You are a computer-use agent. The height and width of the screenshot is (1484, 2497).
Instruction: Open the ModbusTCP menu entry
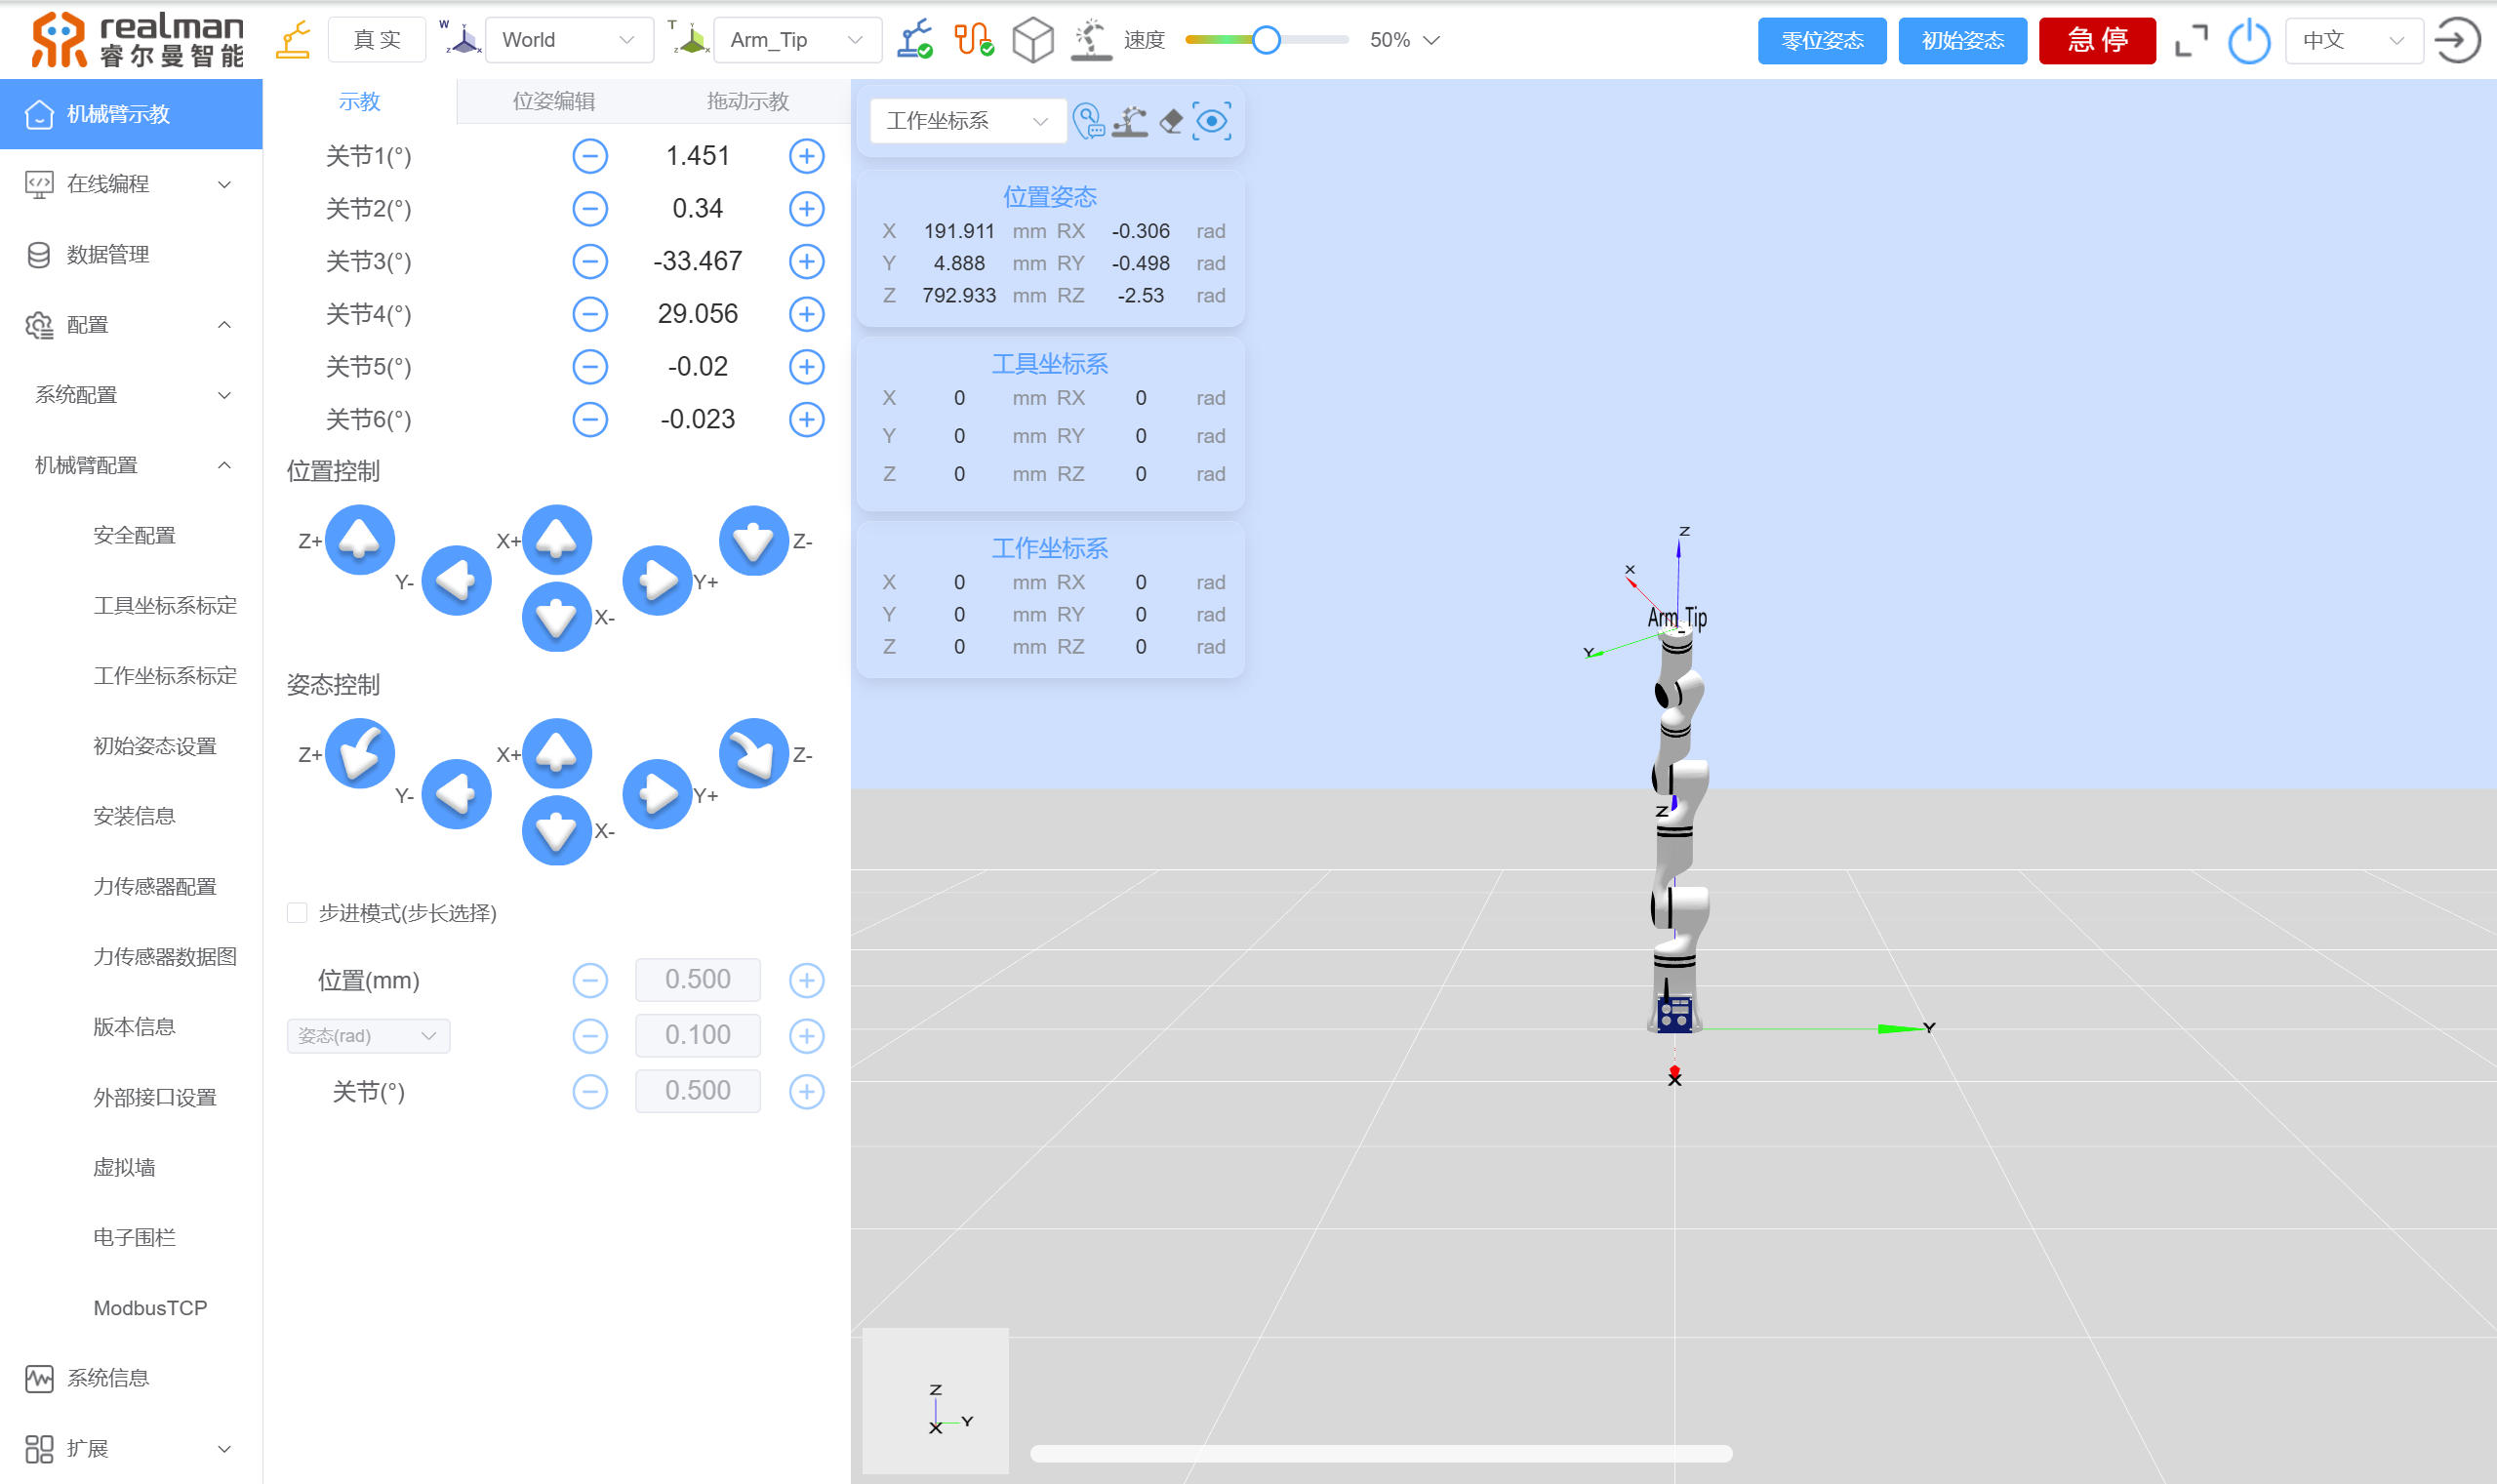pyautogui.click(x=150, y=1308)
